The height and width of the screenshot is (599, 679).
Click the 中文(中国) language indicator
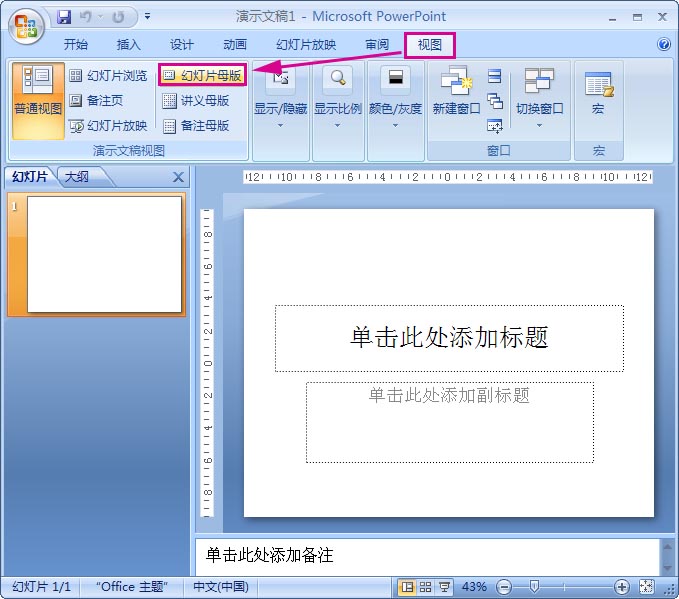(221, 587)
